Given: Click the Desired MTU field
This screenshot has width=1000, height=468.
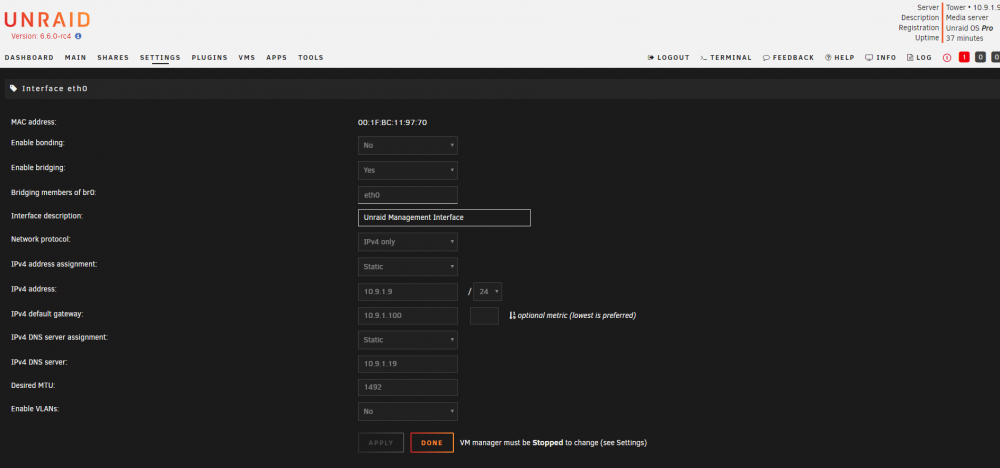Looking at the screenshot, I should (x=408, y=387).
